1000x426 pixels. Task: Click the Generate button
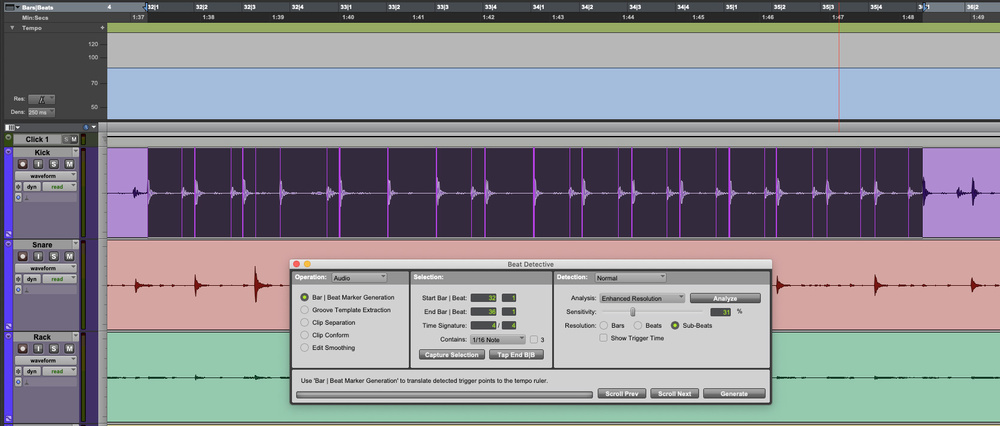734,394
